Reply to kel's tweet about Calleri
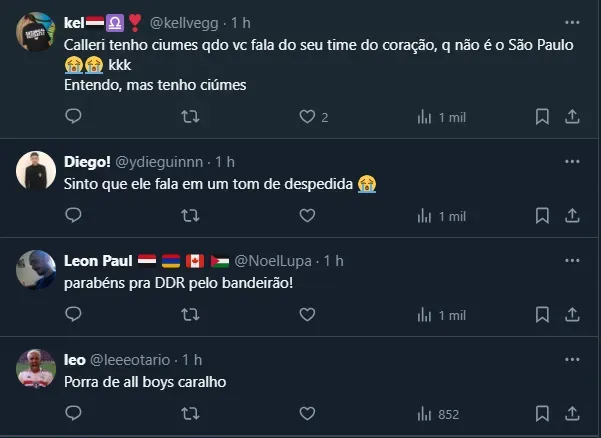Viewport: 601px width, 438px height. (x=73, y=117)
